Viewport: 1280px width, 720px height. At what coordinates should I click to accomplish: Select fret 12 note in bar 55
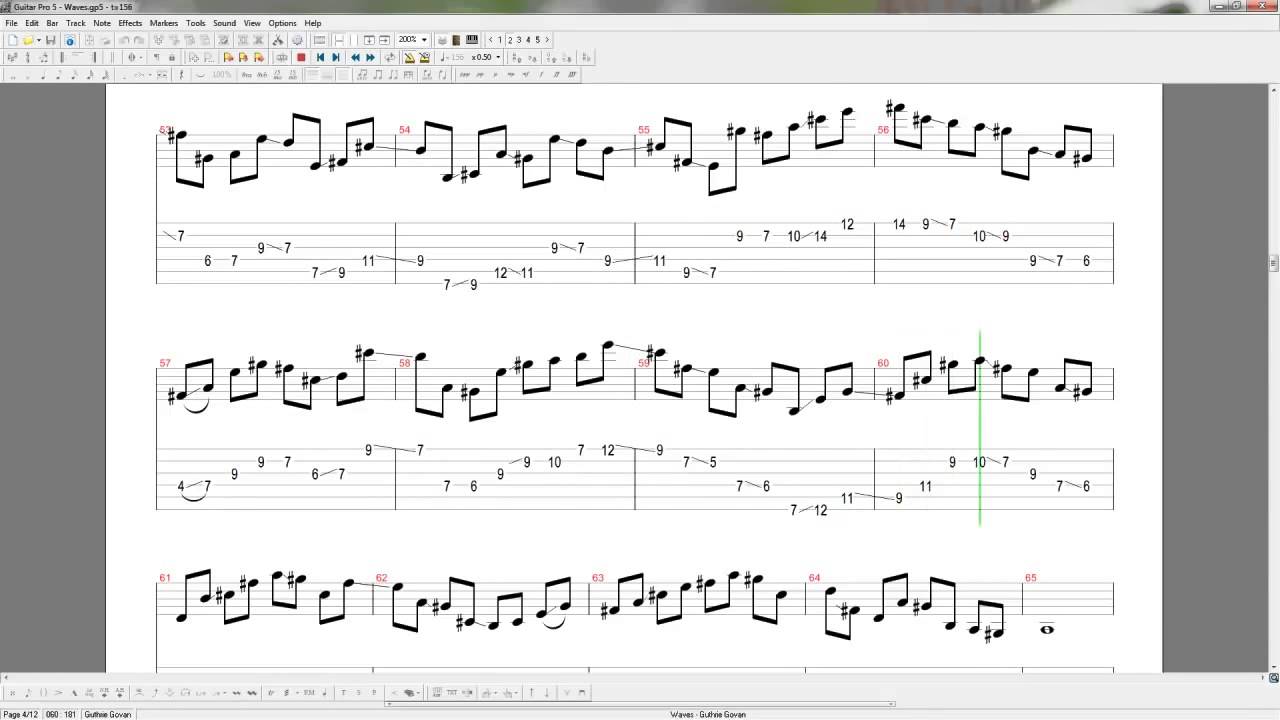click(x=847, y=224)
